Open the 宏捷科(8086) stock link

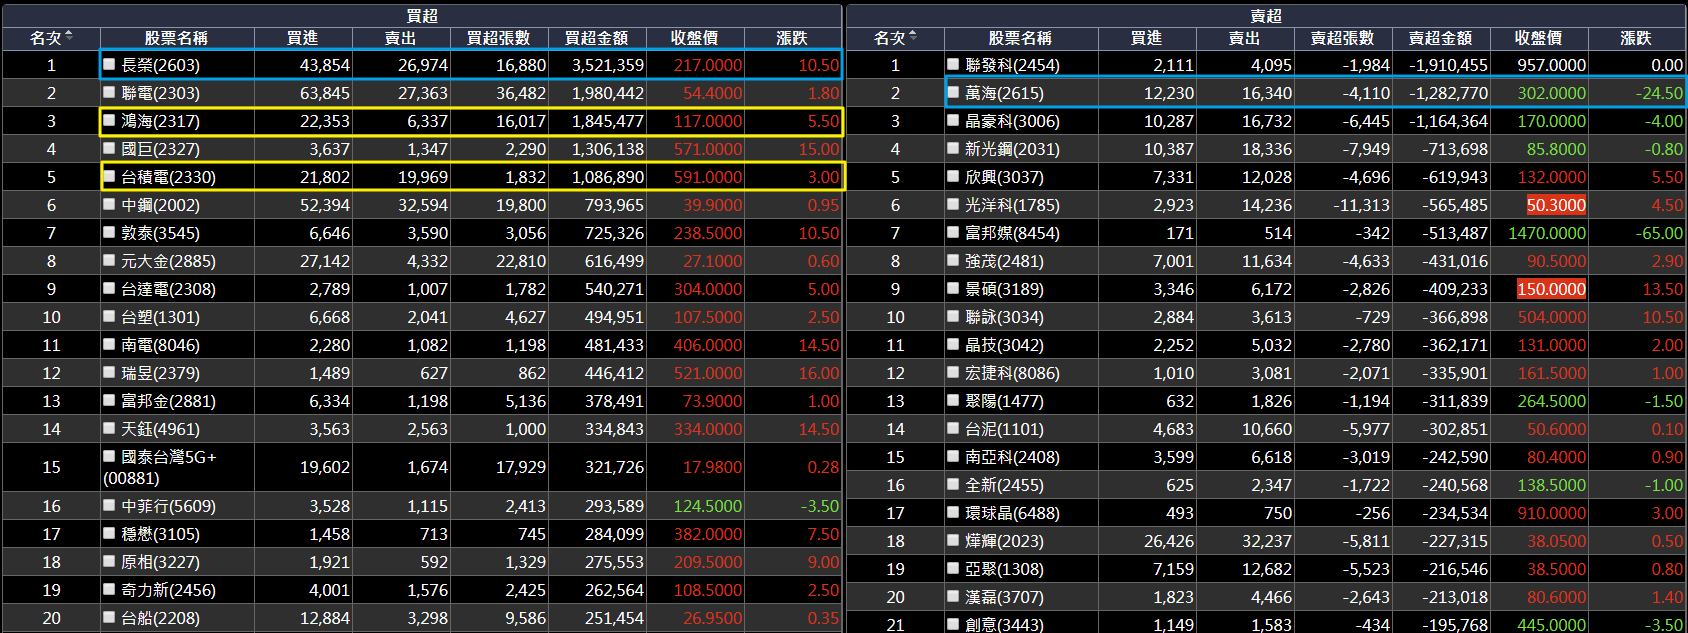1012,373
